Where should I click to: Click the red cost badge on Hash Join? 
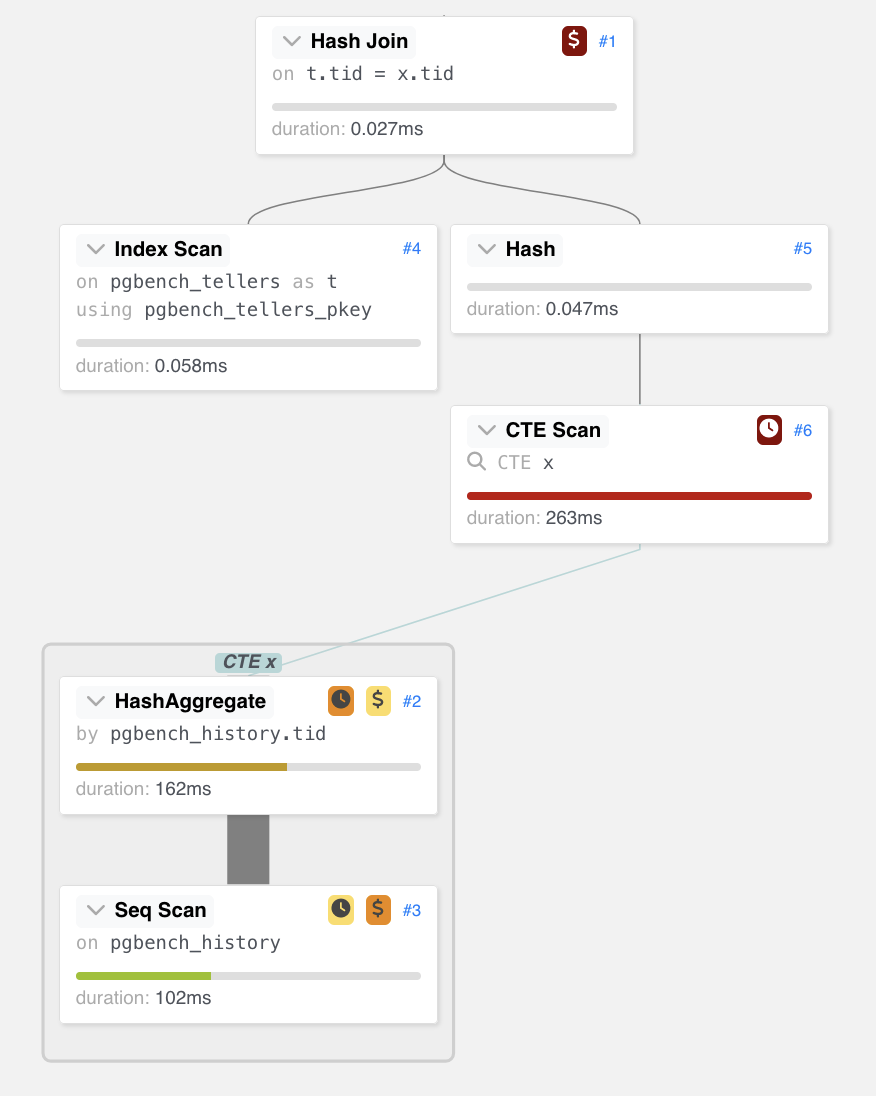pos(574,41)
